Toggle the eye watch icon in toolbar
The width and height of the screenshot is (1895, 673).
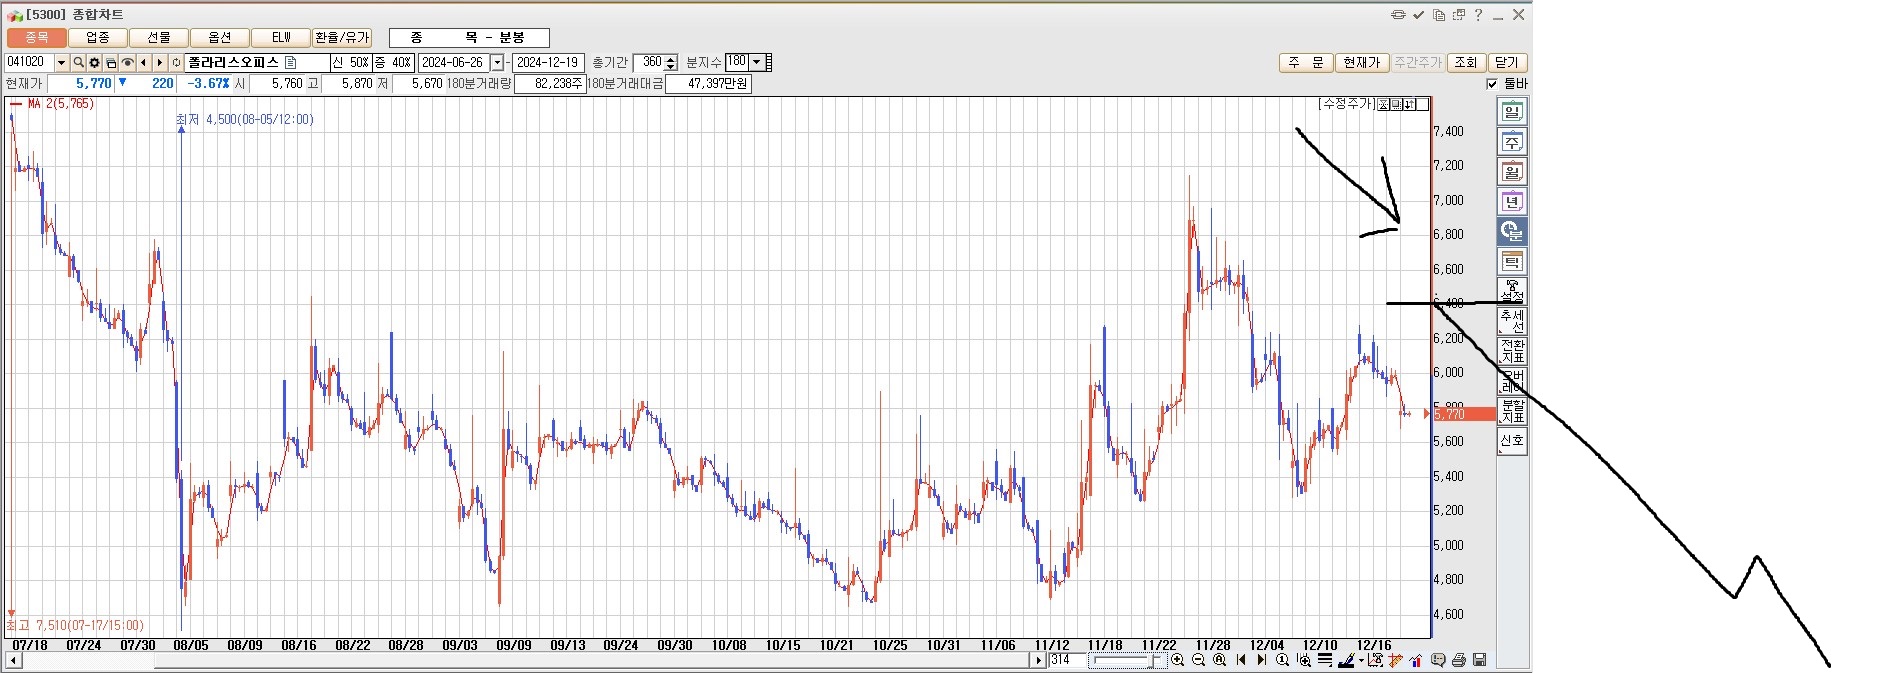click(127, 63)
